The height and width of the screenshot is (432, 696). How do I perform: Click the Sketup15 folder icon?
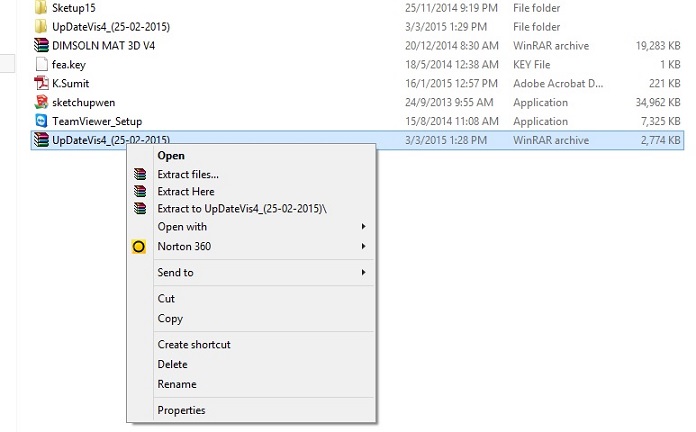pyautogui.click(x=40, y=7)
